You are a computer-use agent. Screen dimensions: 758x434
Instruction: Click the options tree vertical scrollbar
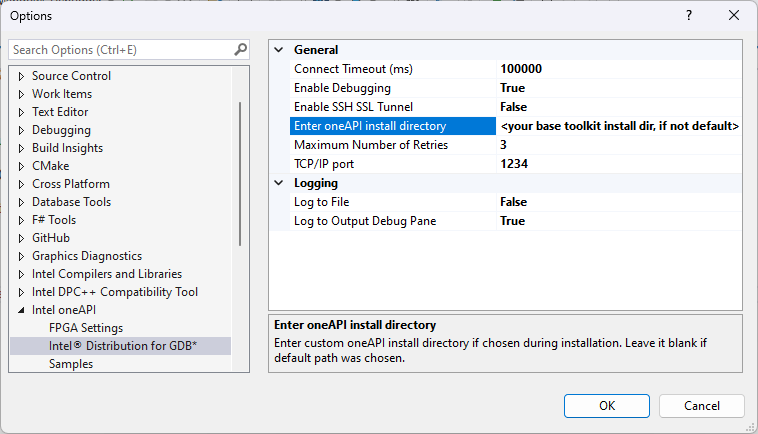pyautogui.click(x=239, y=173)
